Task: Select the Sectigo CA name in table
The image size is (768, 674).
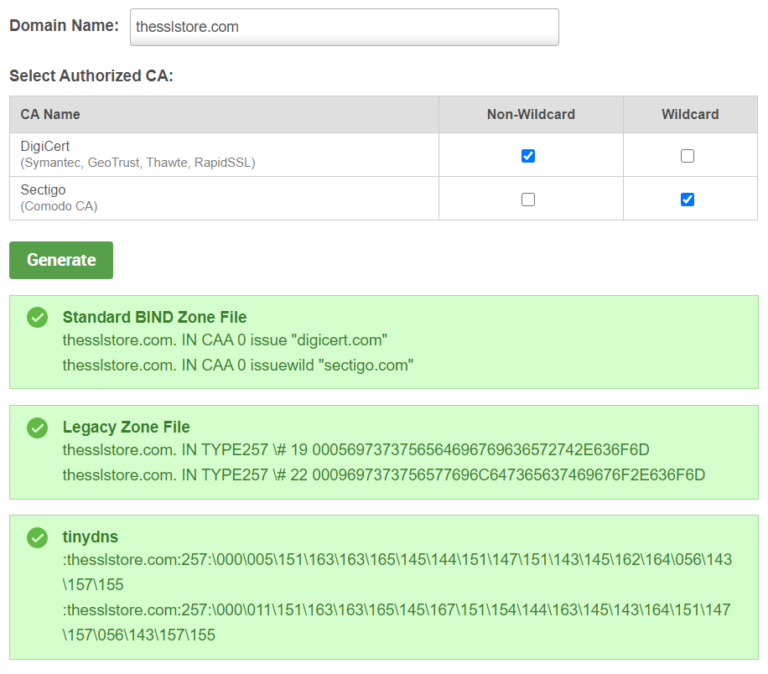Action: click(43, 190)
